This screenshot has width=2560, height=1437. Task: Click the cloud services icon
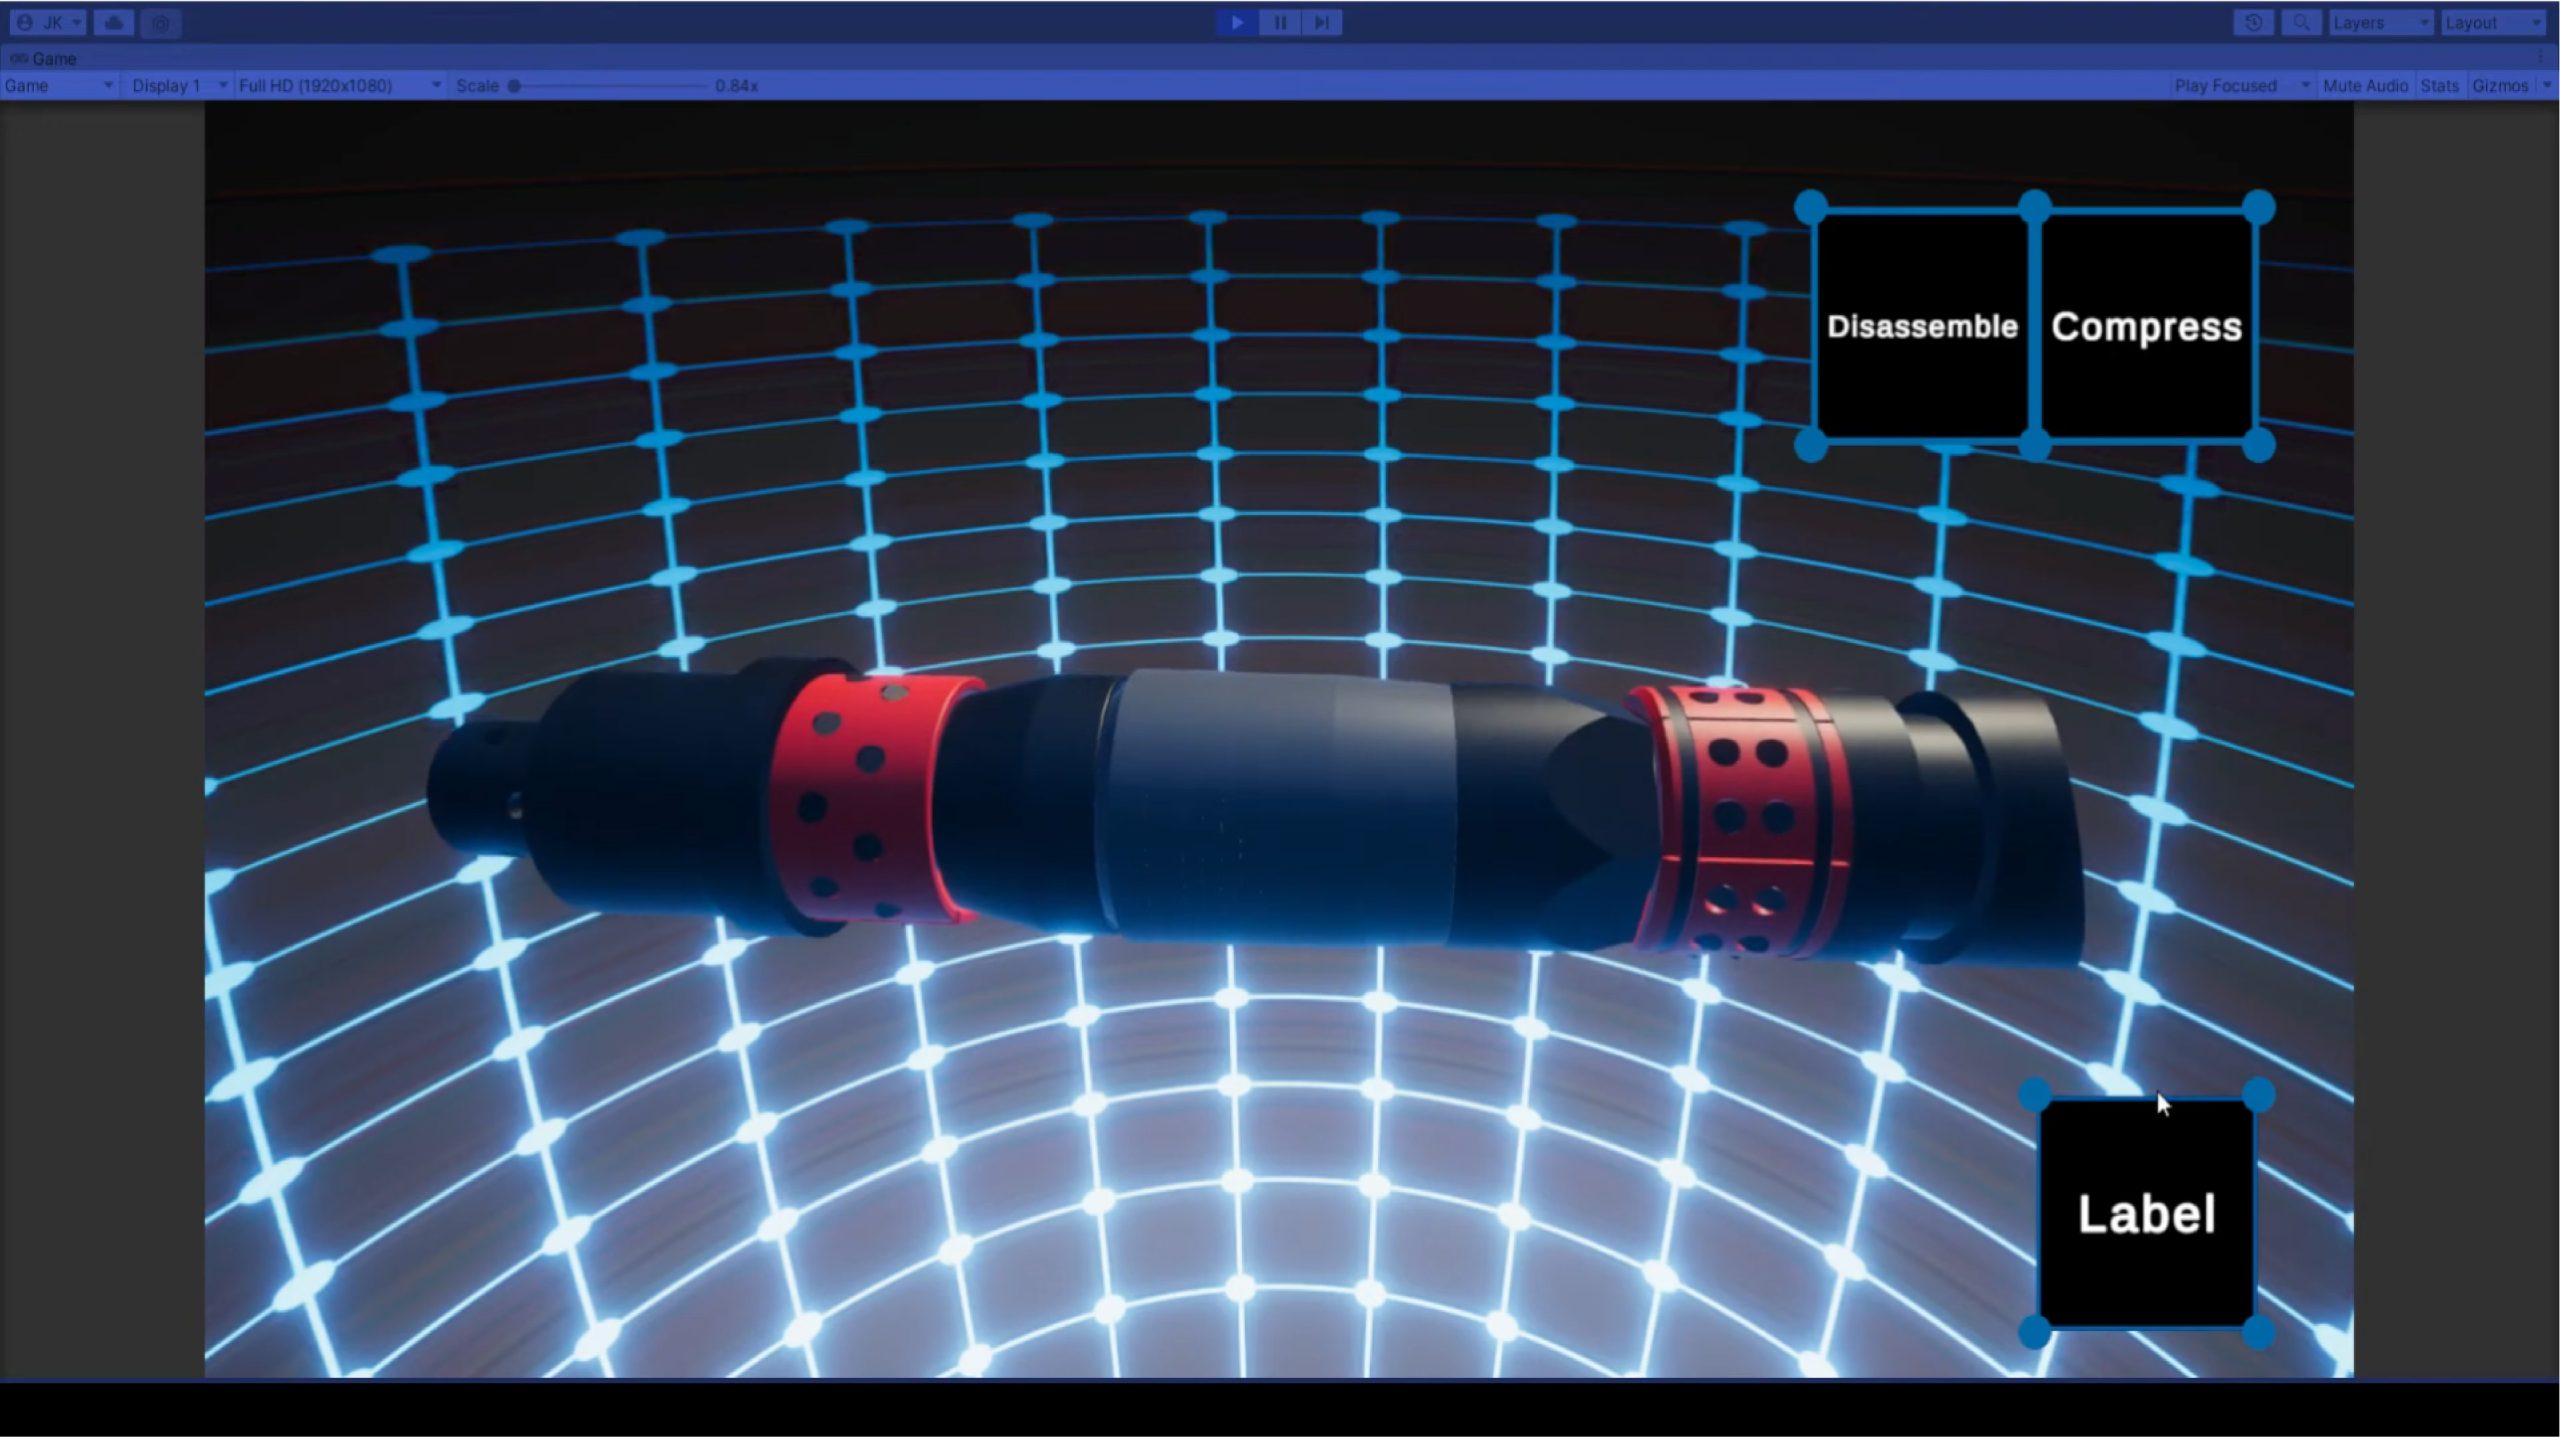point(114,22)
